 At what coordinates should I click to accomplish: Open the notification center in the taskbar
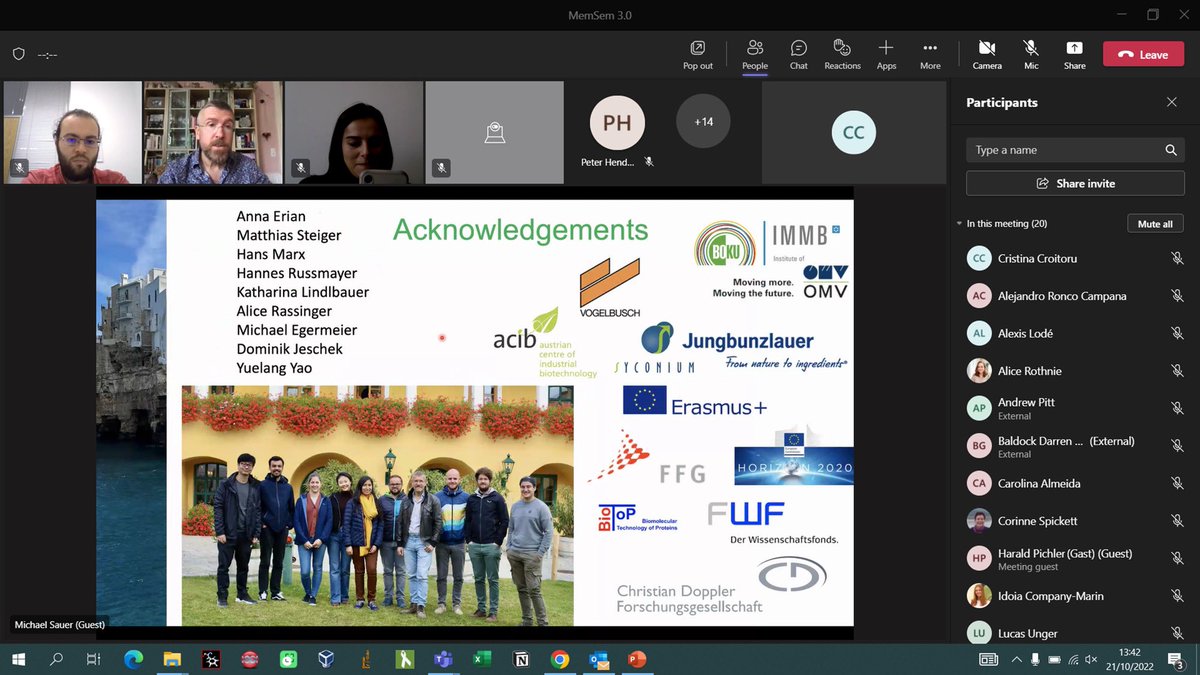tap(1176, 659)
